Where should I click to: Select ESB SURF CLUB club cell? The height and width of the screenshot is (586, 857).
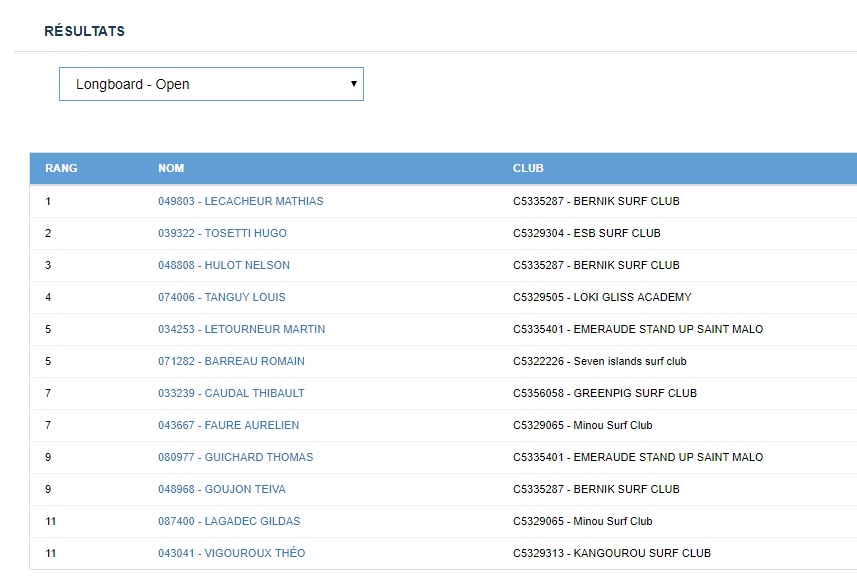pyautogui.click(x=586, y=233)
